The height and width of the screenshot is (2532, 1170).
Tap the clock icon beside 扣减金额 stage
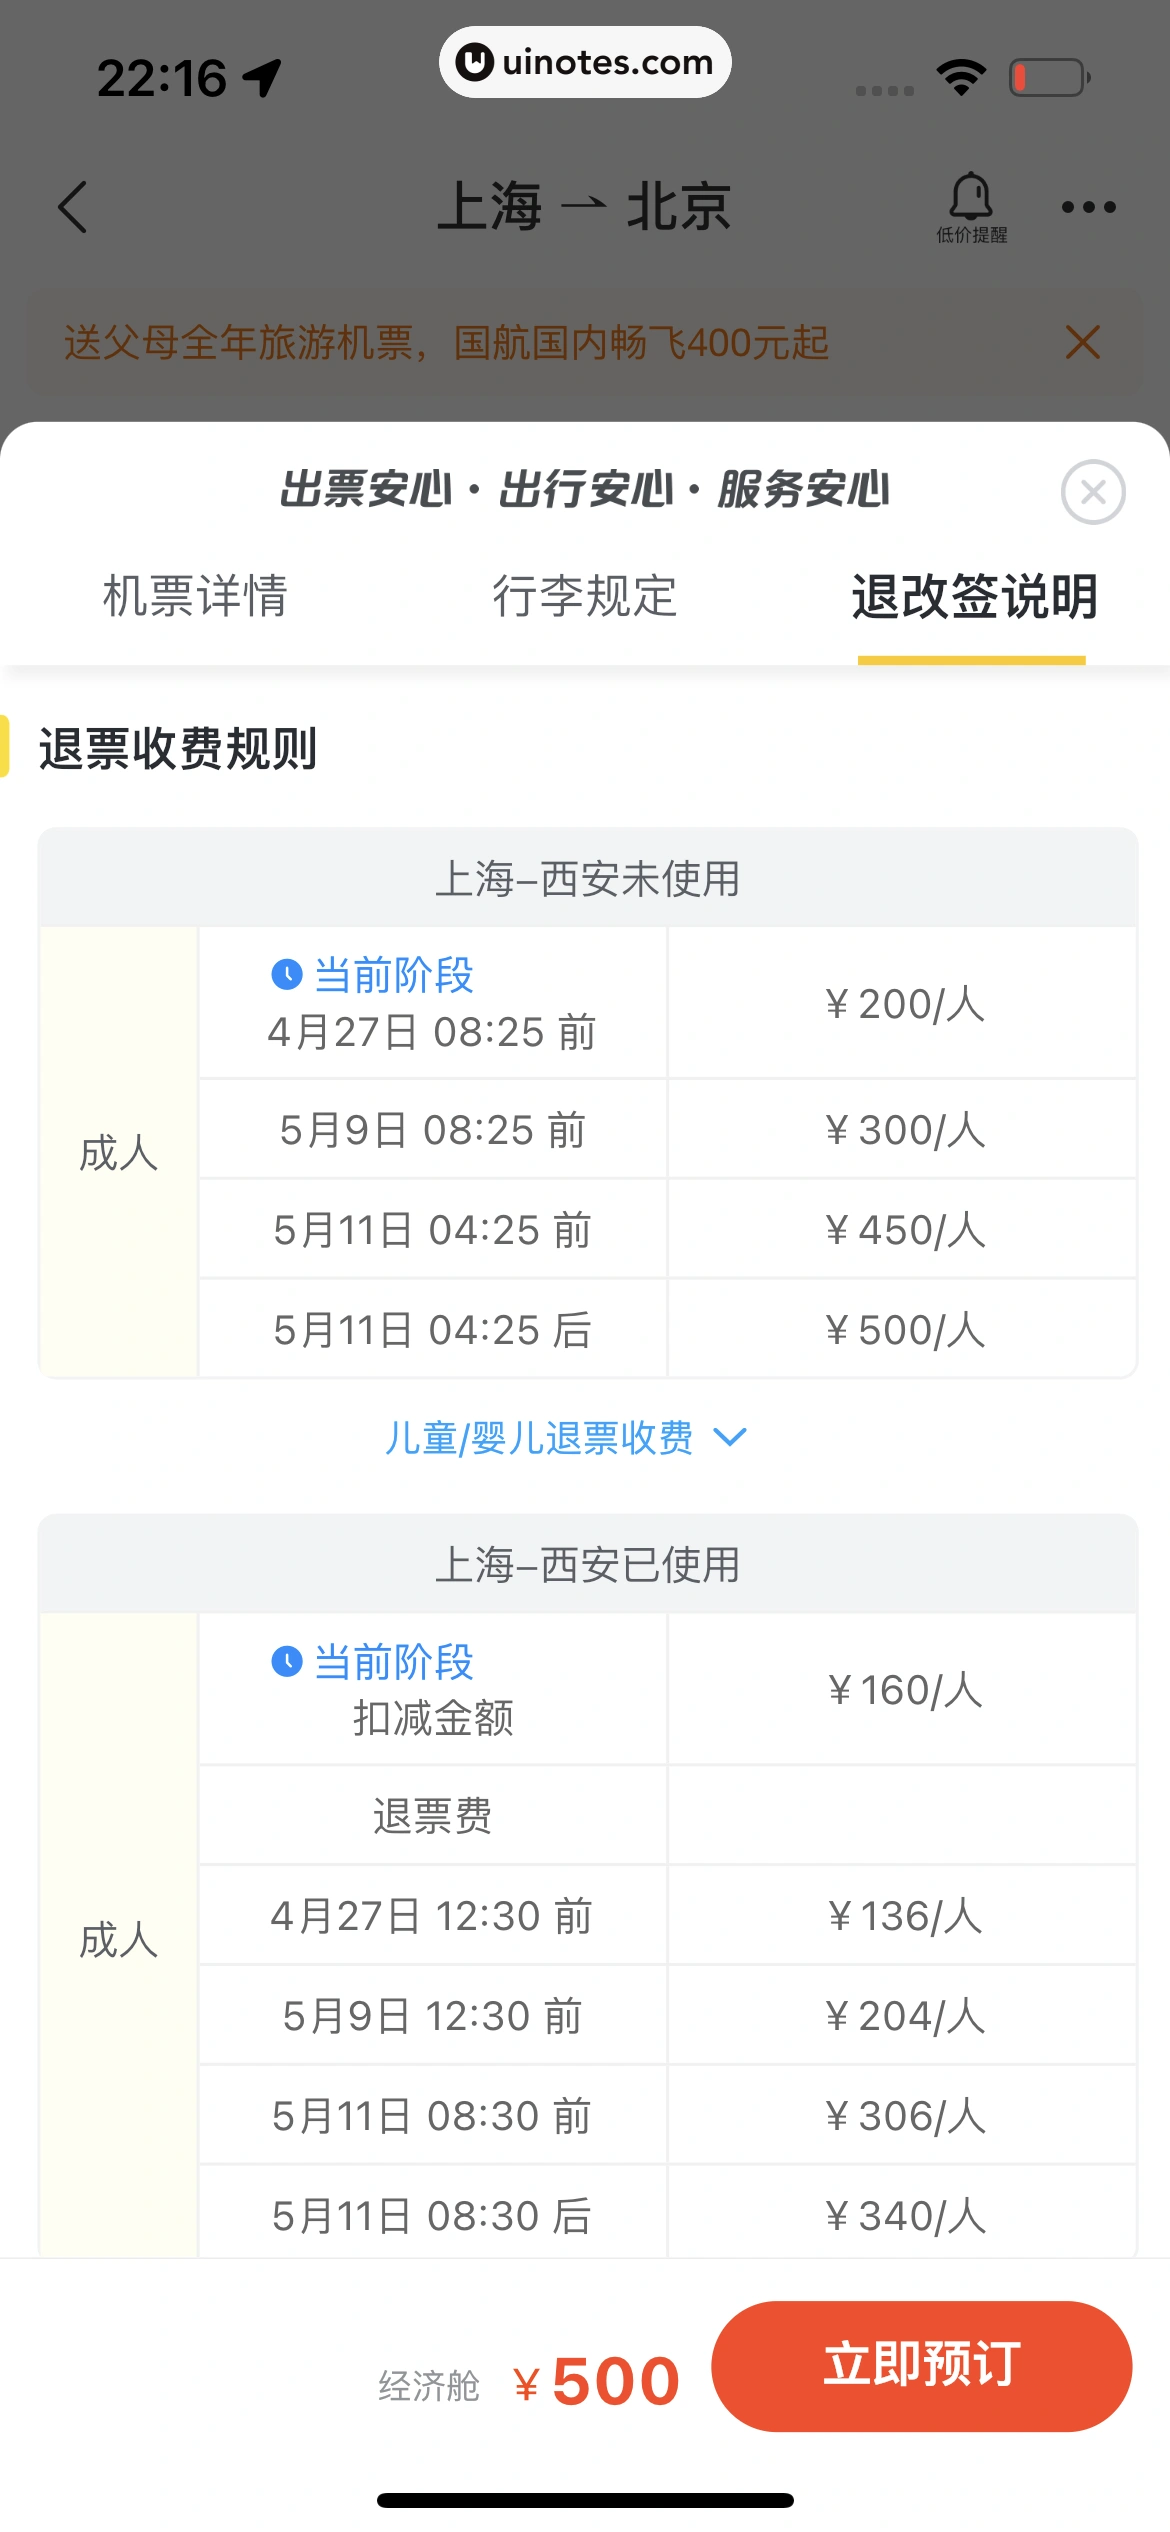point(287,1661)
